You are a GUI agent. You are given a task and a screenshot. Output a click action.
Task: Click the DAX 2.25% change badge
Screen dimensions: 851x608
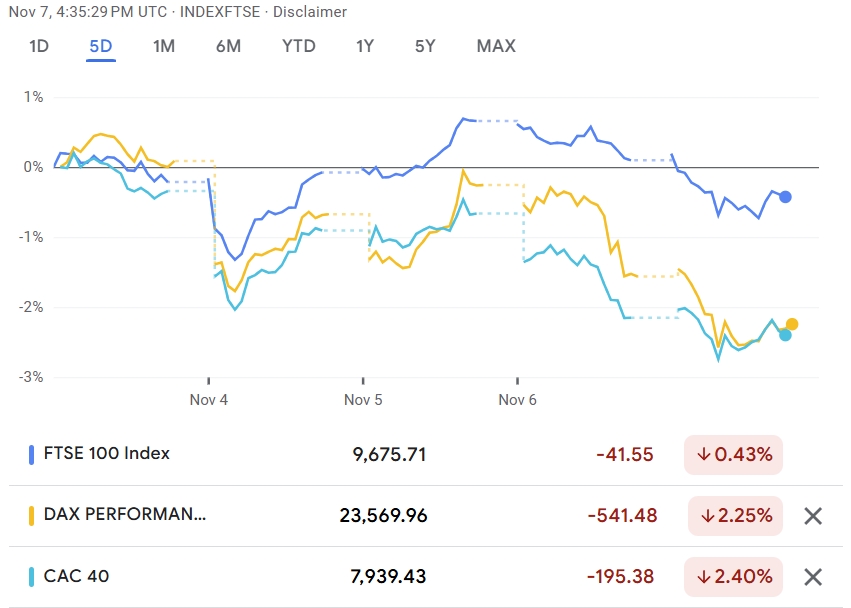coord(736,516)
